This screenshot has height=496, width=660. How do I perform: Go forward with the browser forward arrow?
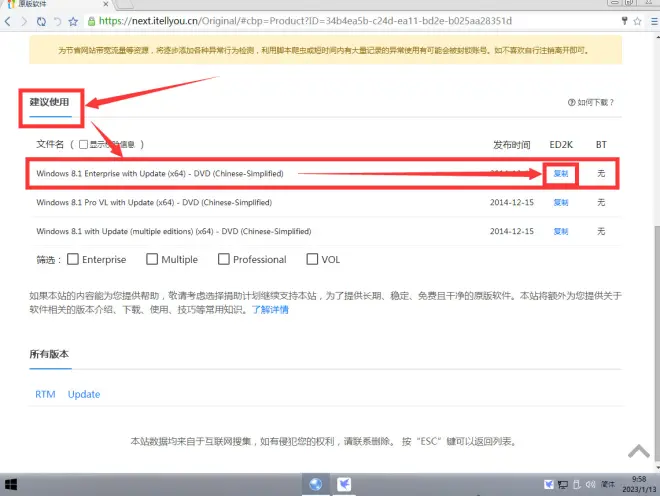click(24, 21)
